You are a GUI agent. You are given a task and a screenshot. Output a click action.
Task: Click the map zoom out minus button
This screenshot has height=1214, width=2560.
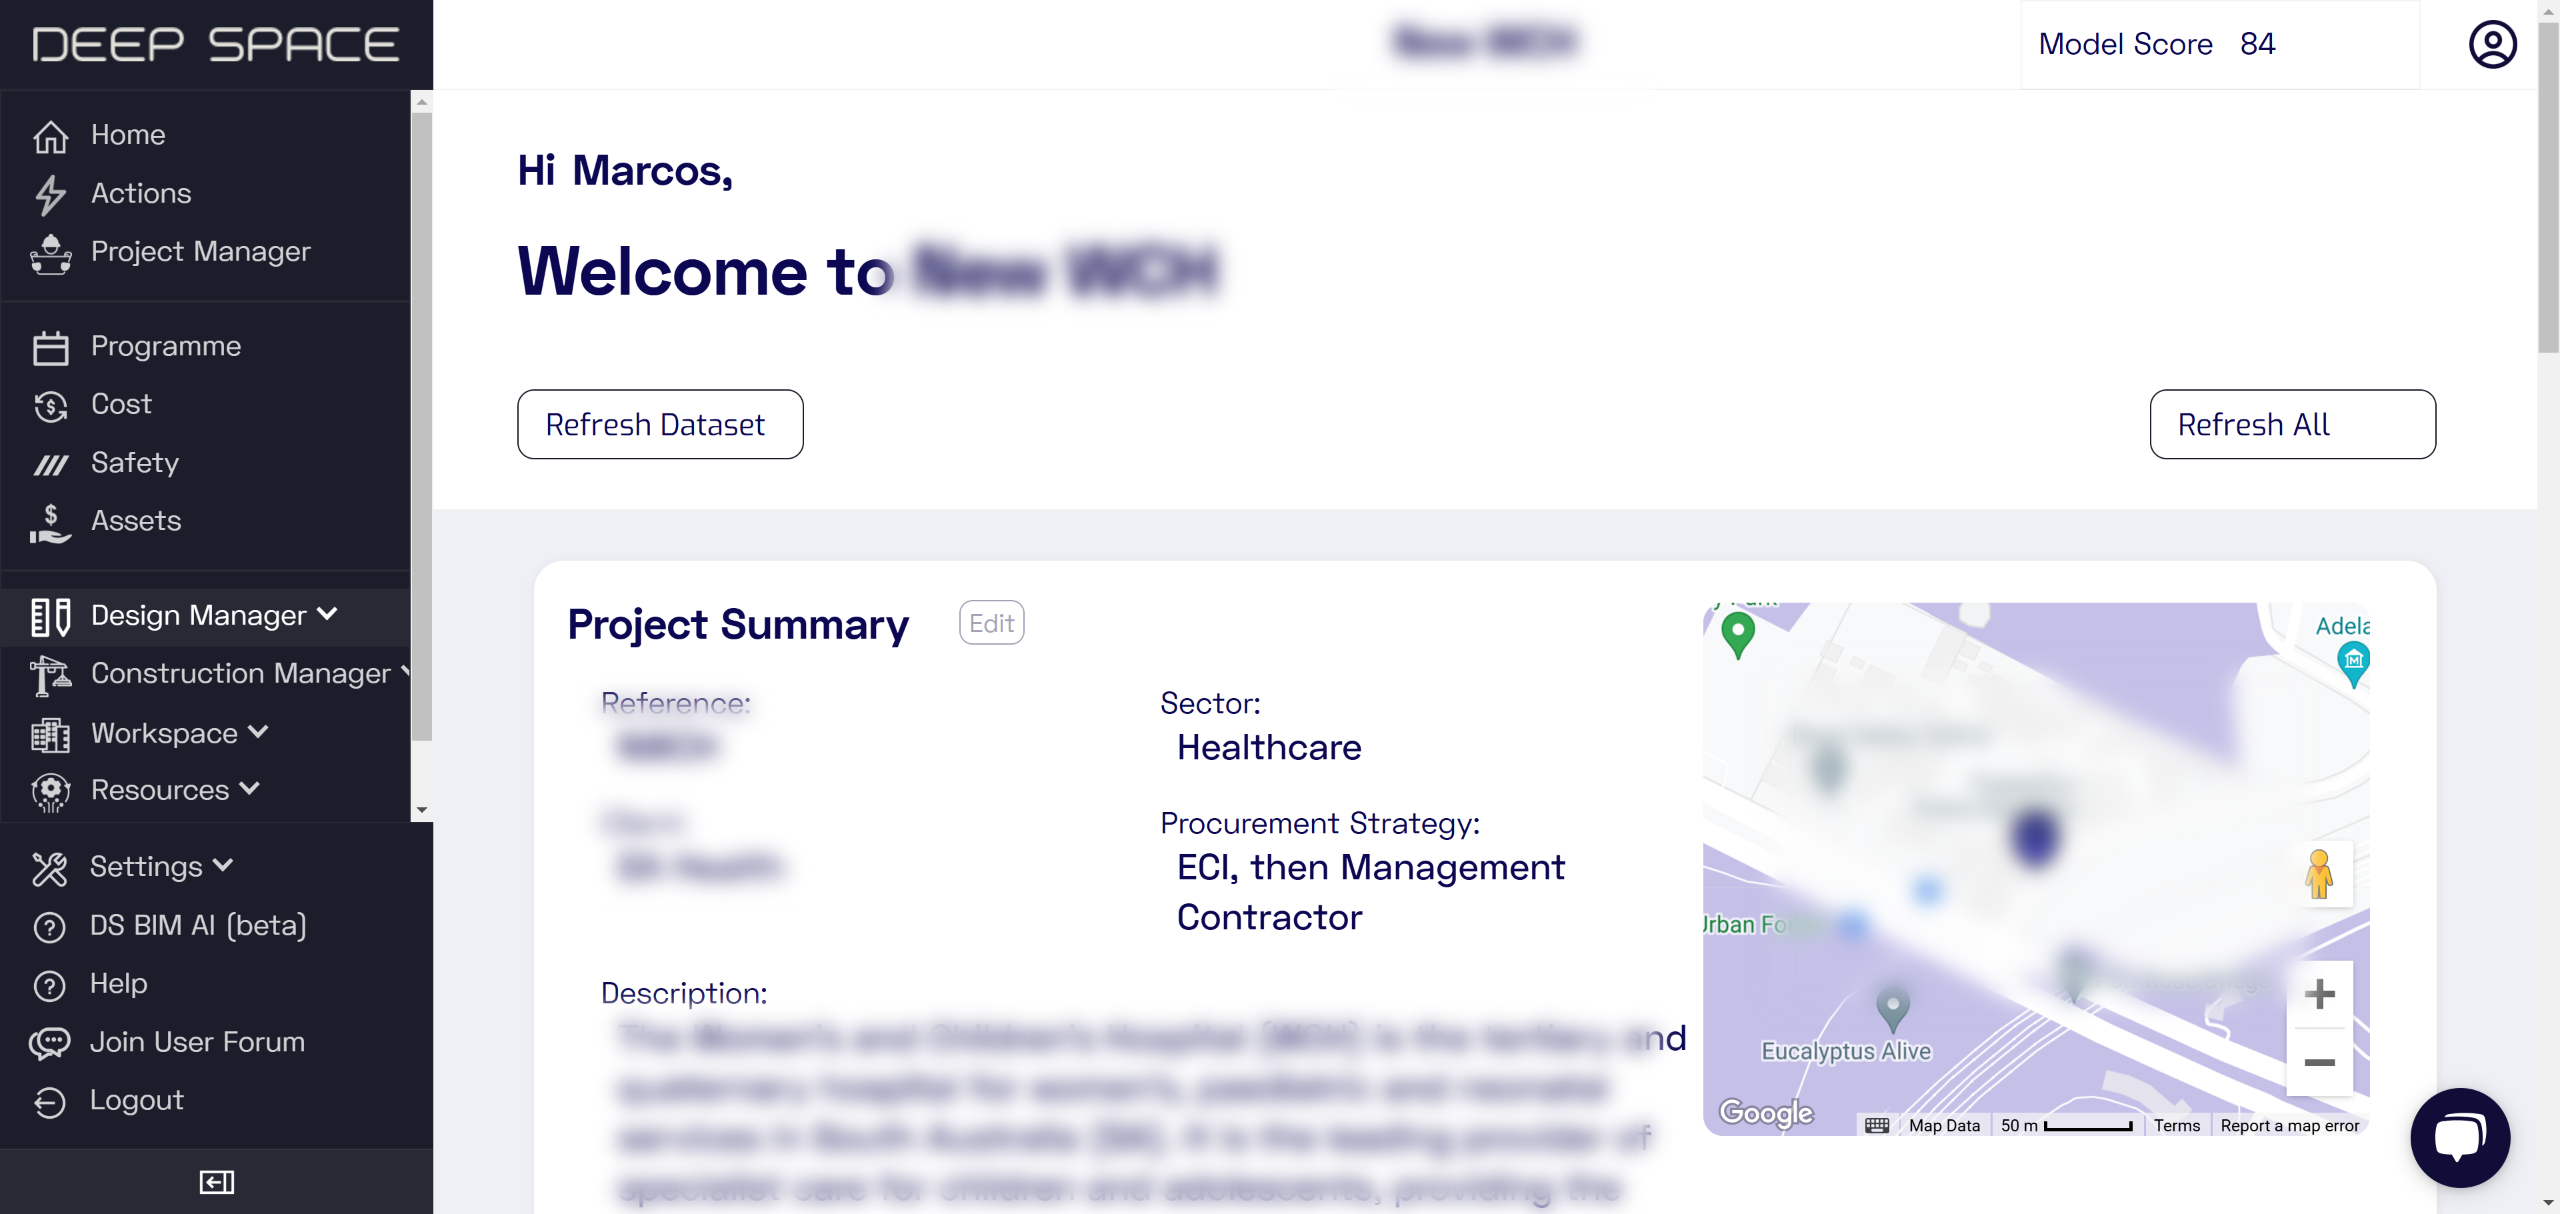tap(2319, 1062)
